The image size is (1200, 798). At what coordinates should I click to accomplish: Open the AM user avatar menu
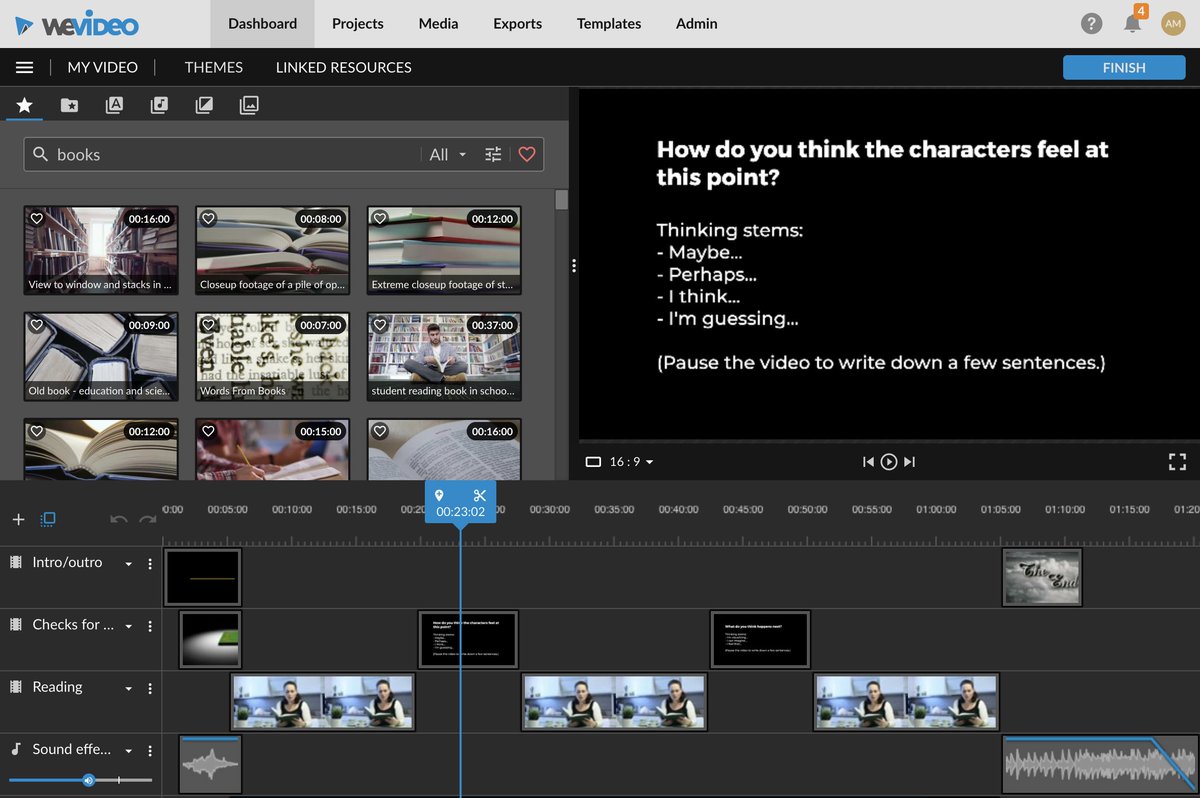tap(1173, 23)
